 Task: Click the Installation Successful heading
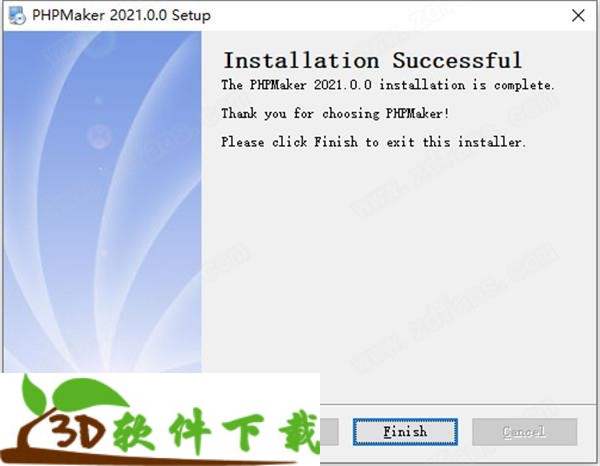pos(373,60)
